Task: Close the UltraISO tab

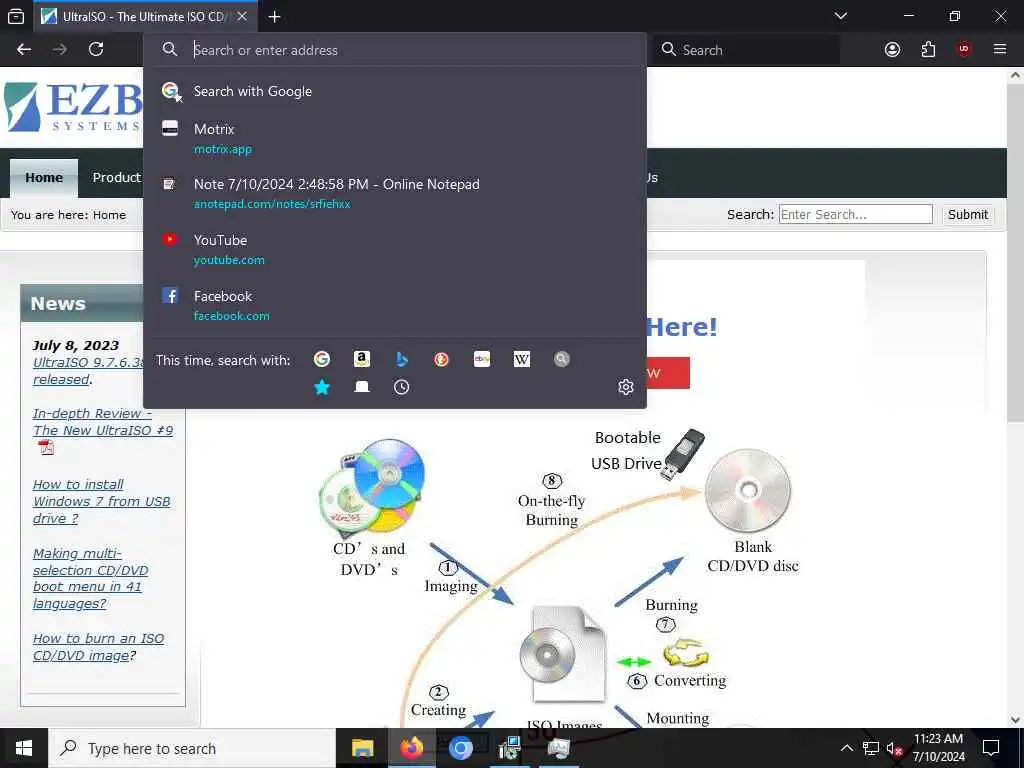Action: pos(242,16)
